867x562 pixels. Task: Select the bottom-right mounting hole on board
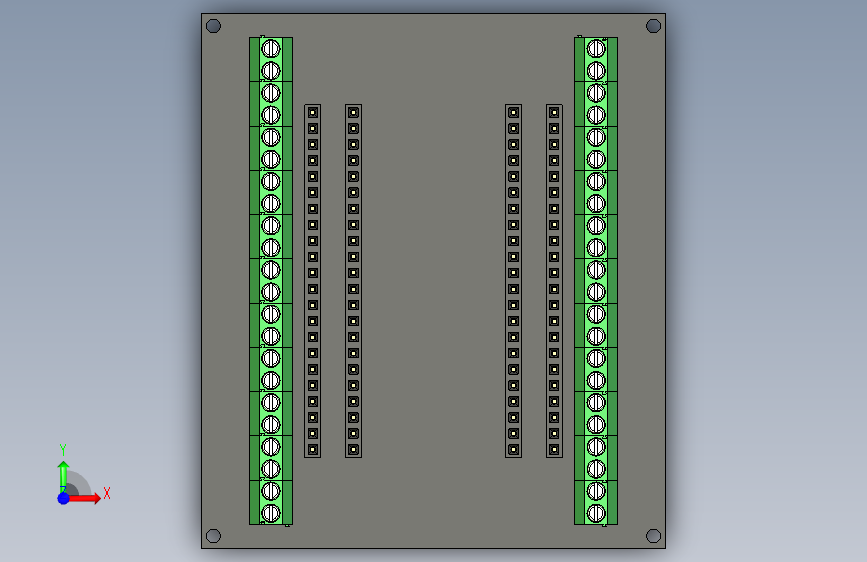click(x=654, y=536)
